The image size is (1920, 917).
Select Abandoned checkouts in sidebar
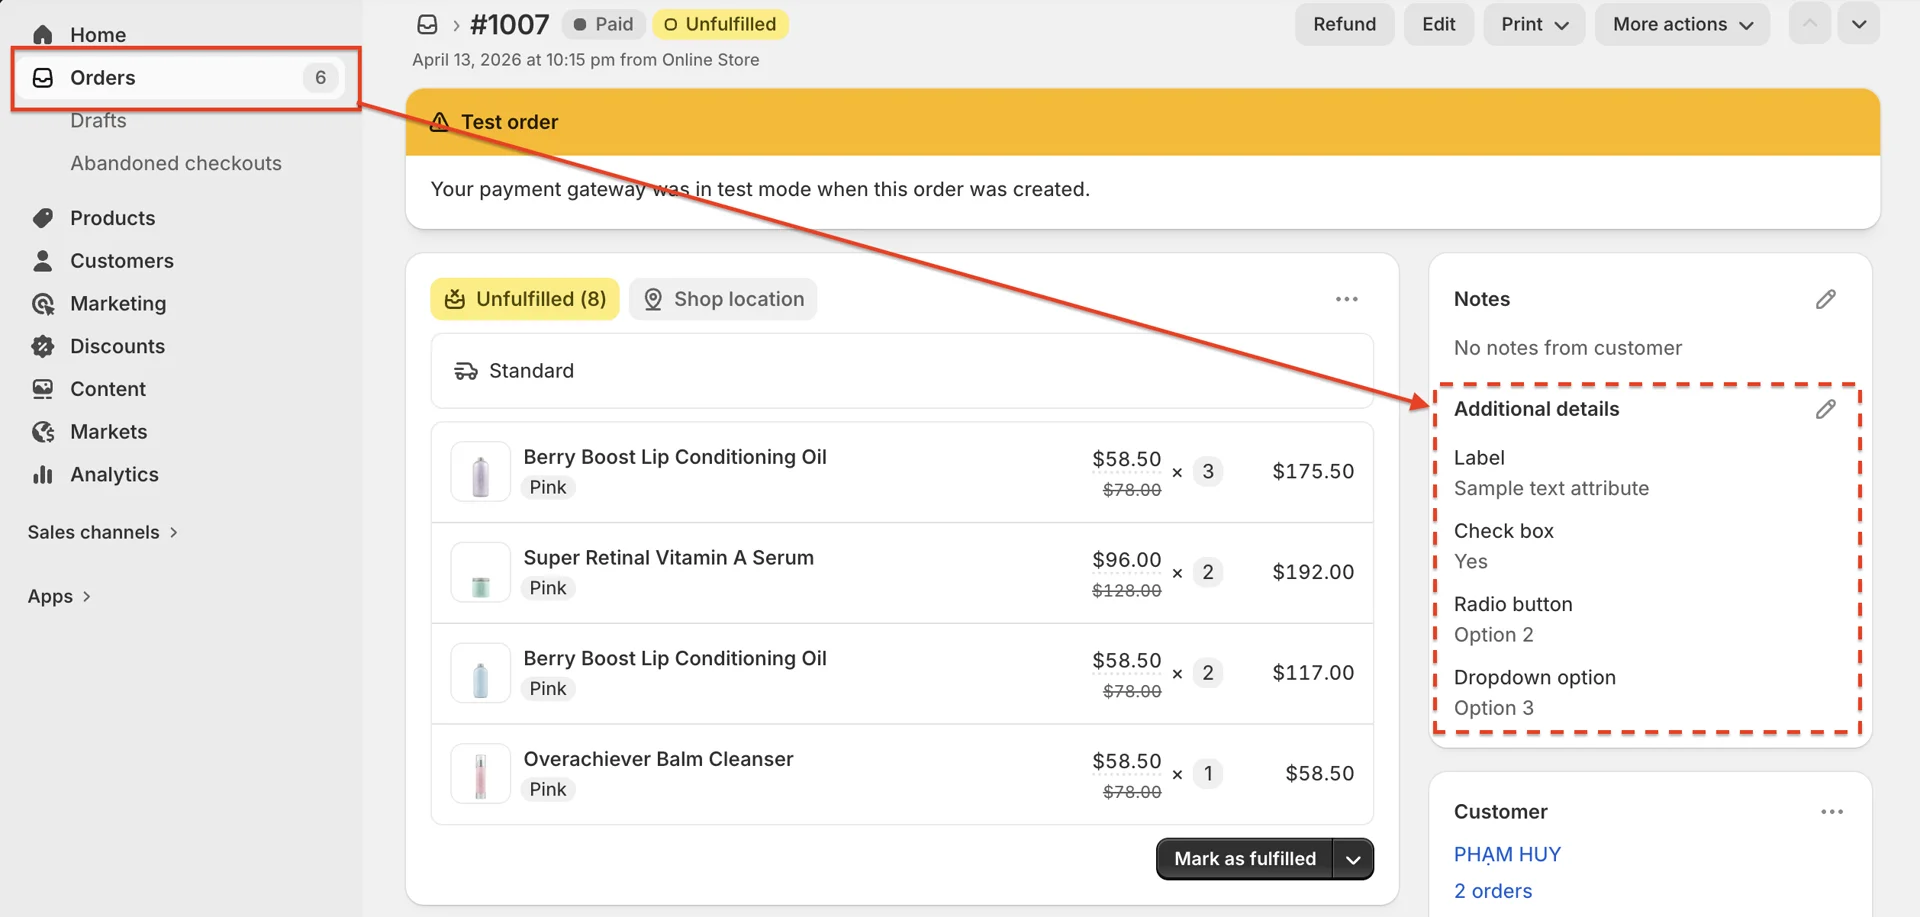(176, 163)
